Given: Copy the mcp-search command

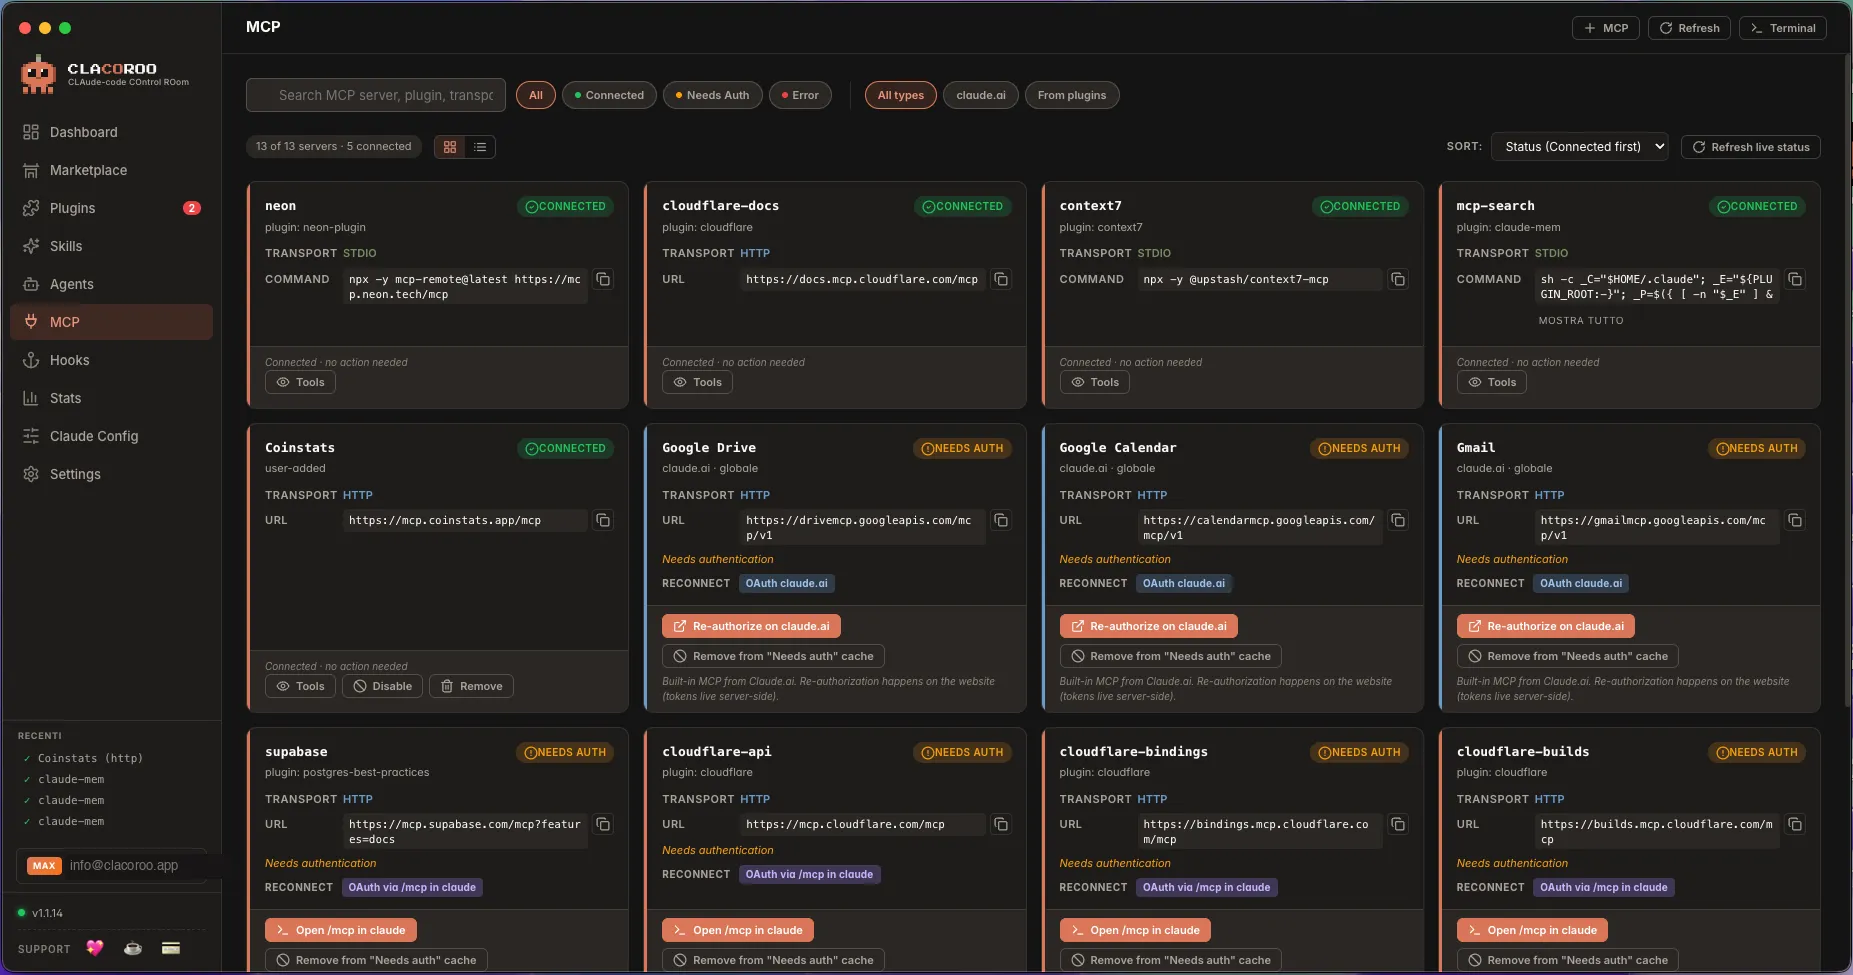Looking at the screenshot, I should (1795, 279).
